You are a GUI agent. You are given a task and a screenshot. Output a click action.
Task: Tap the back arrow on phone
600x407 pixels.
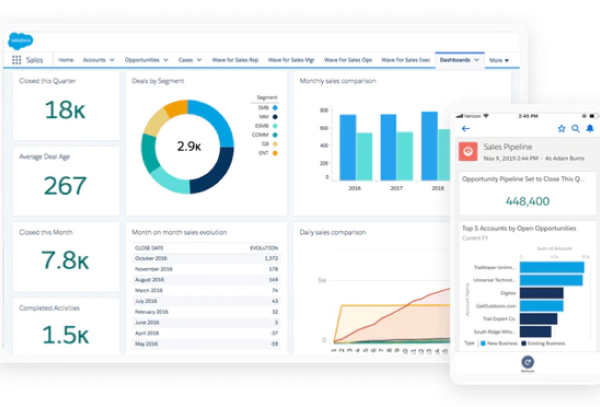465,129
